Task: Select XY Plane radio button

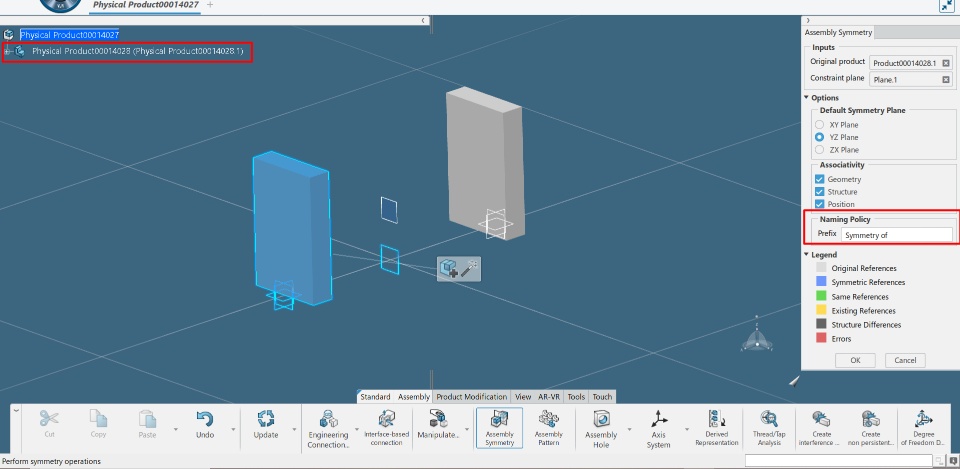Action: [x=819, y=124]
